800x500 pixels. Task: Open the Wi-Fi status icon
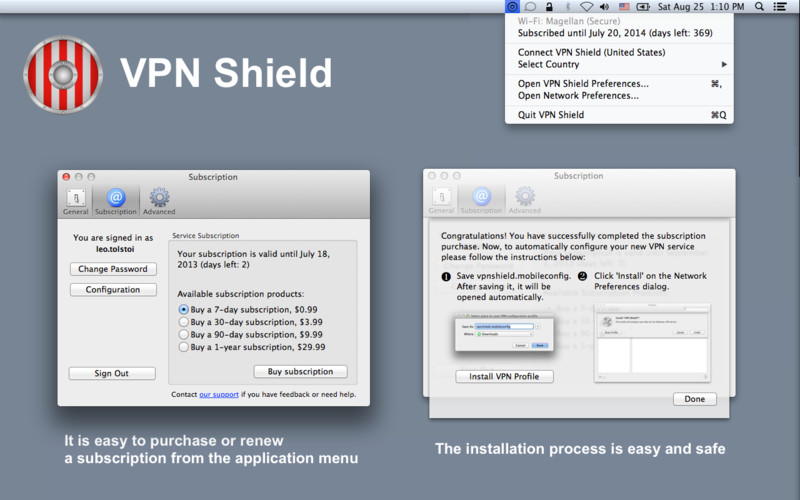coord(586,7)
